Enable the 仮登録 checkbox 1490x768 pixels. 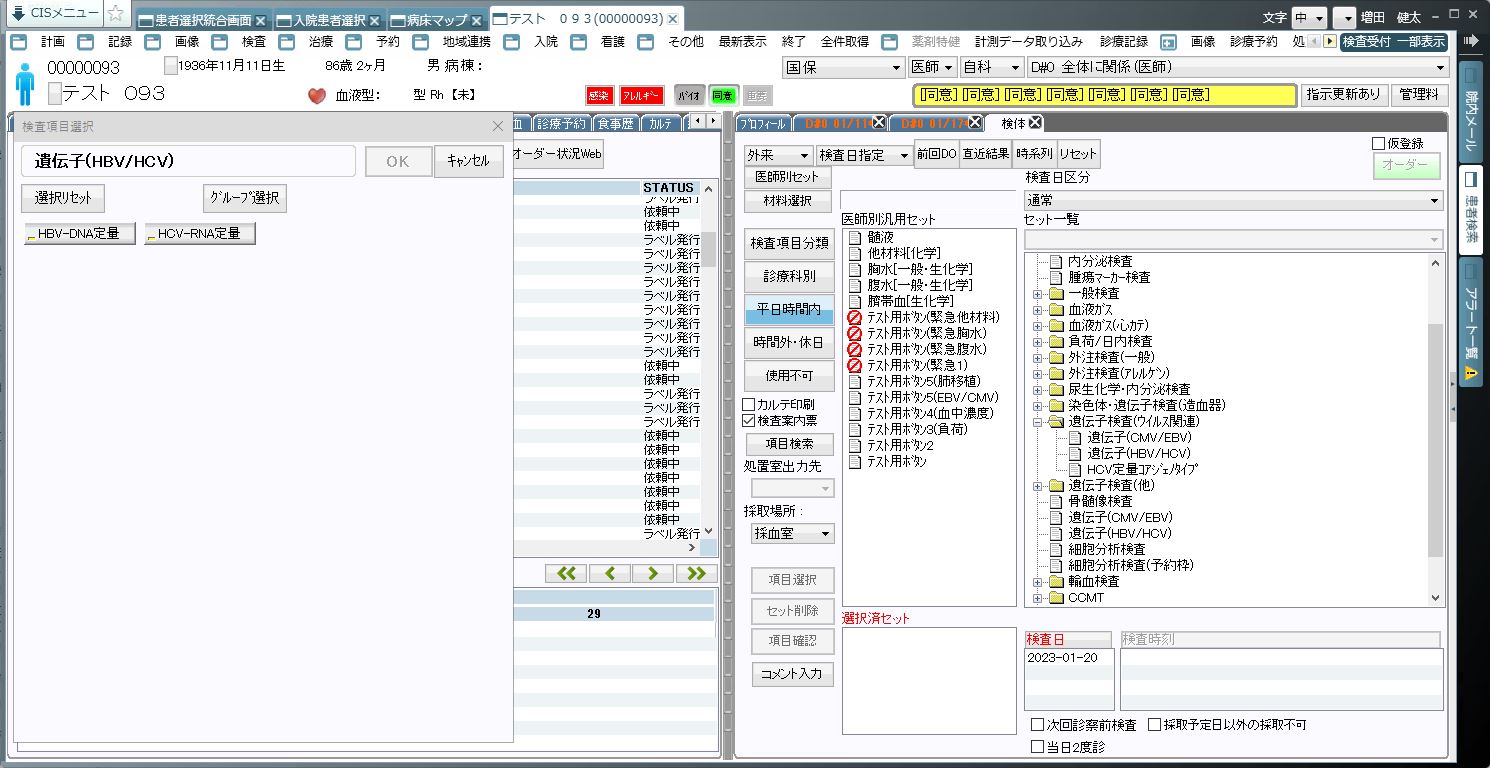click(x=1379, y=144)
